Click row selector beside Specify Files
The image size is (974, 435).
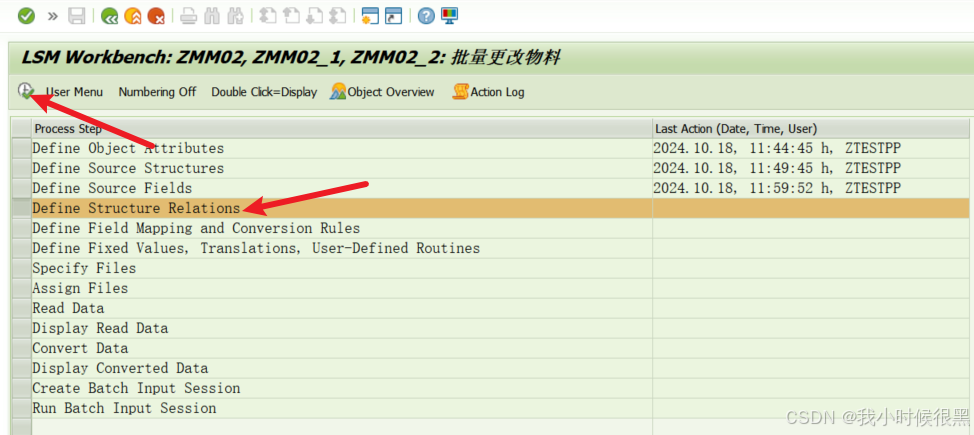[x=22, y=268]
